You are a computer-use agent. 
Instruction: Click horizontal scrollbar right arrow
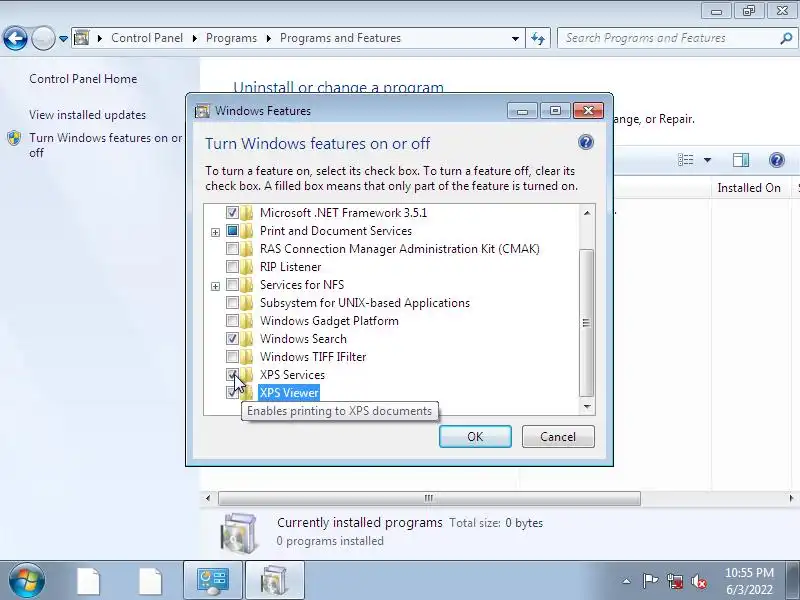coord(791,498)
